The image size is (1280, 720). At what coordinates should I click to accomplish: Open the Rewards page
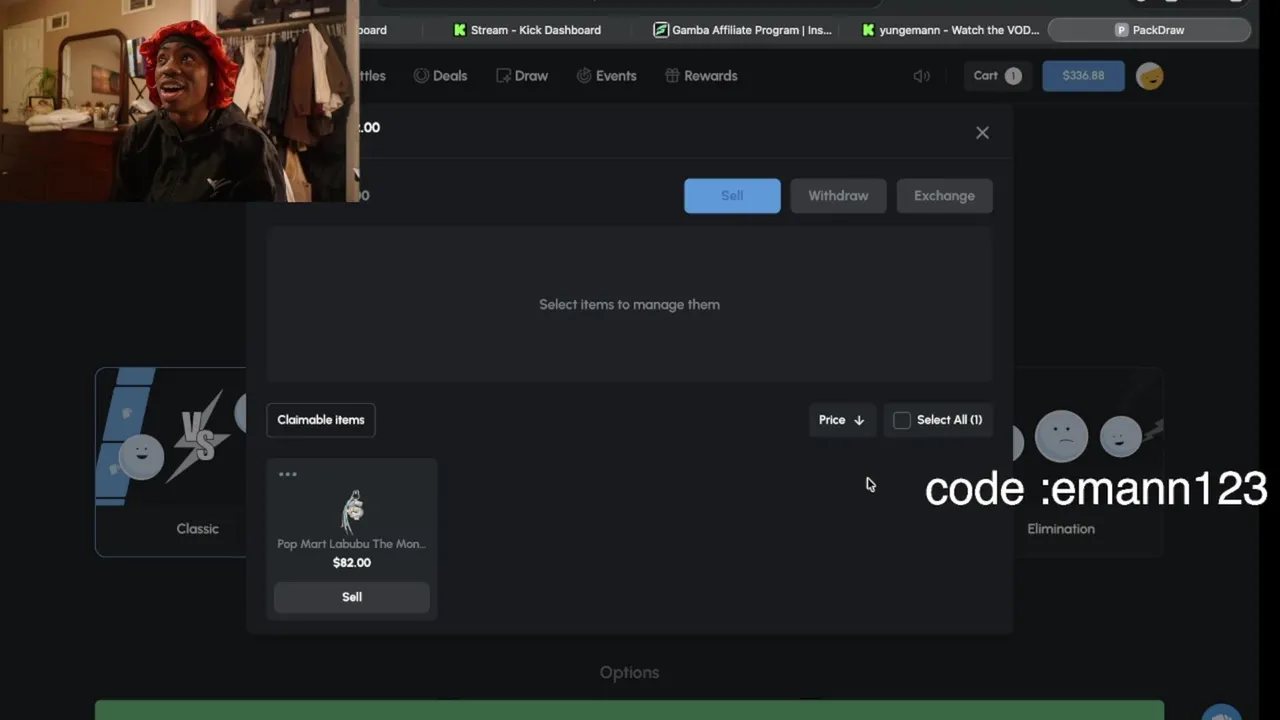pyautogui.click(x=701, y=76)
